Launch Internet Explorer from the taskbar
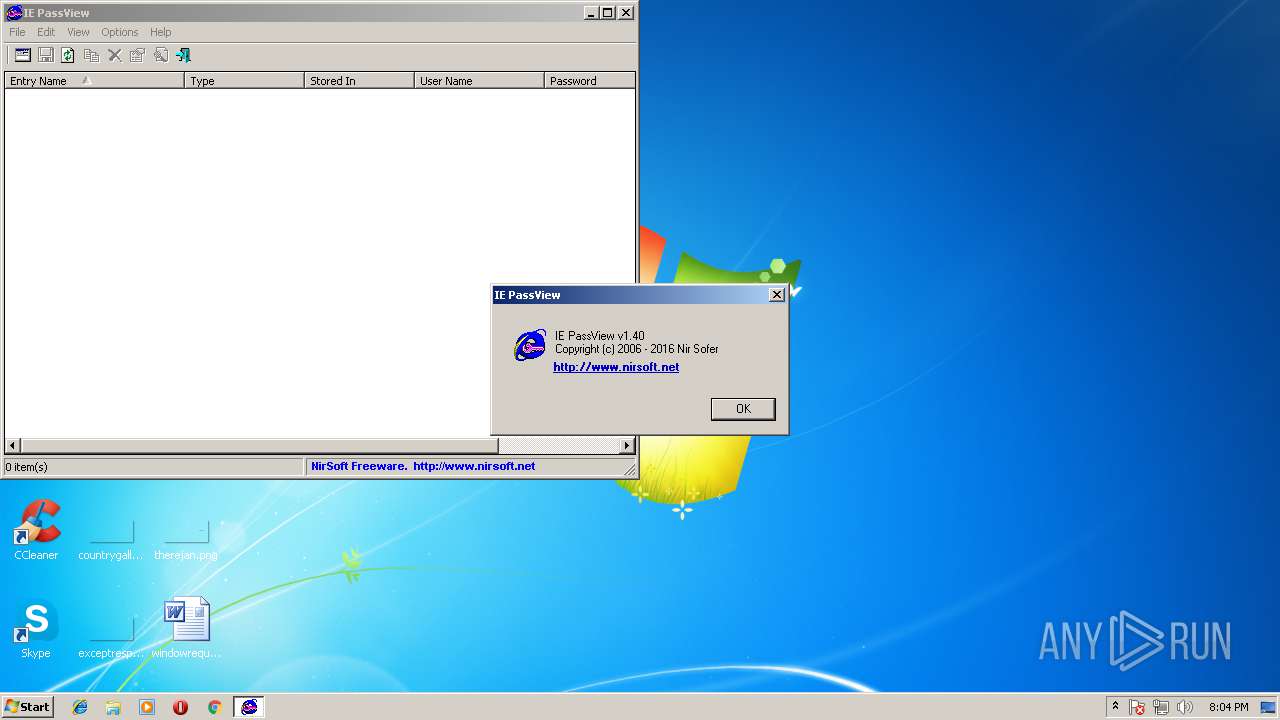The image size is (1280, 720). click(x=80, y=707)
